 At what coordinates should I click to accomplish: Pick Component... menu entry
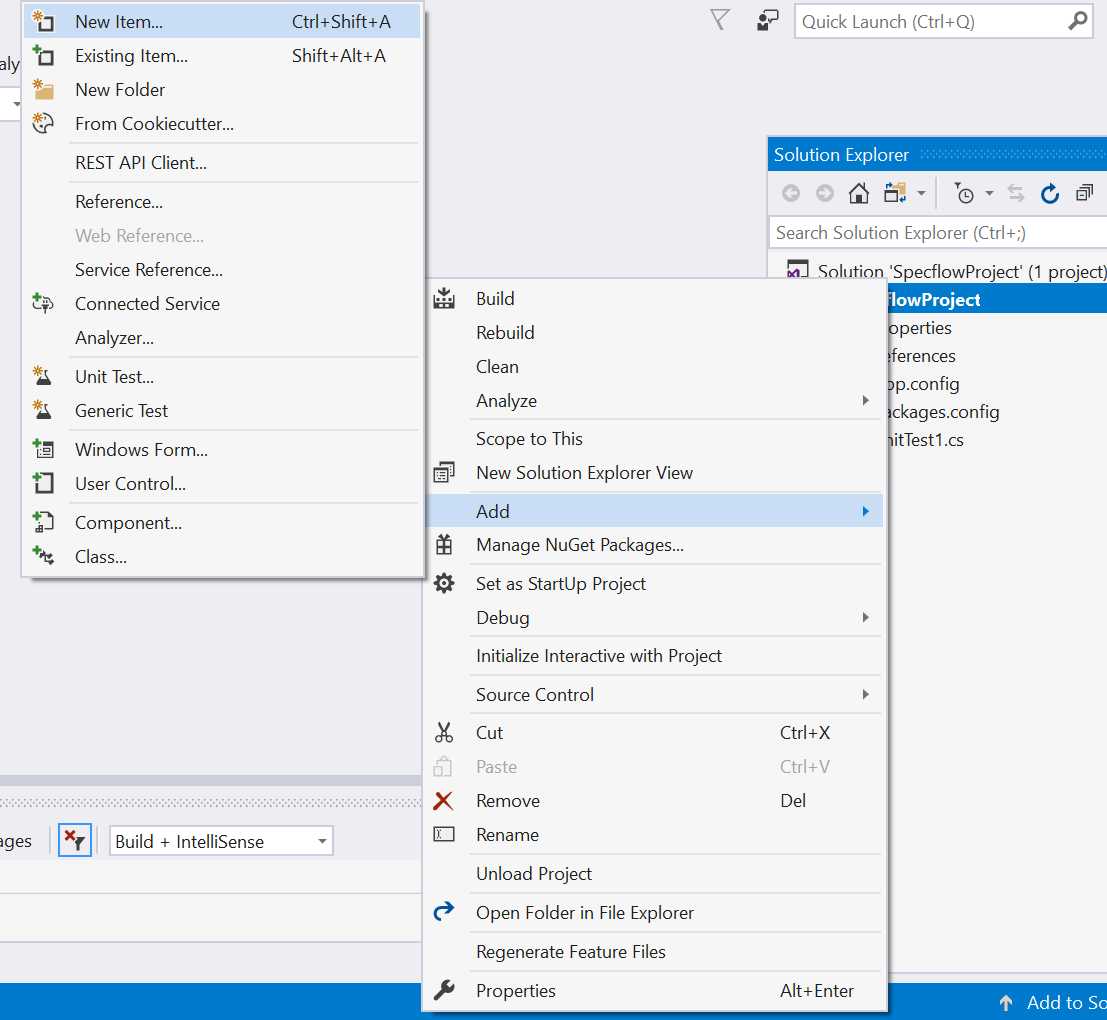pyautogui.click(x=222, y=523)
